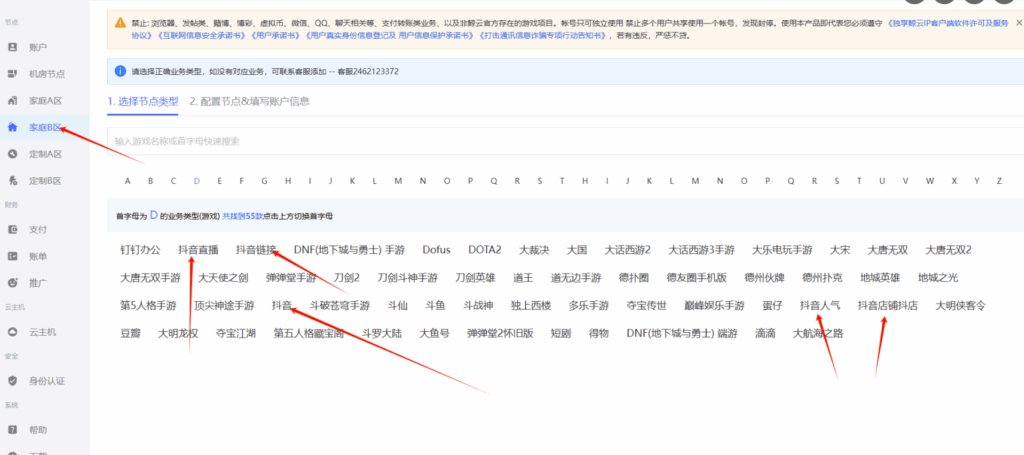
Task: Filter by letter B
Action: click(x=150, y=181)
